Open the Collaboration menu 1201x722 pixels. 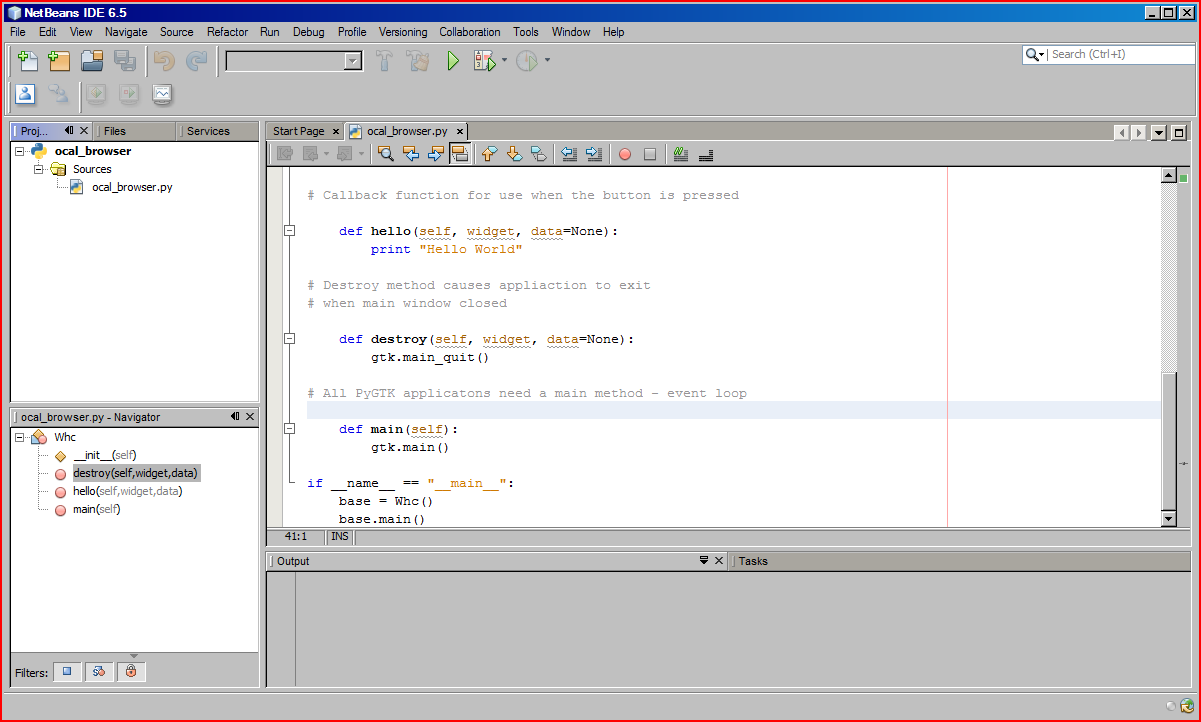[470, 32]
